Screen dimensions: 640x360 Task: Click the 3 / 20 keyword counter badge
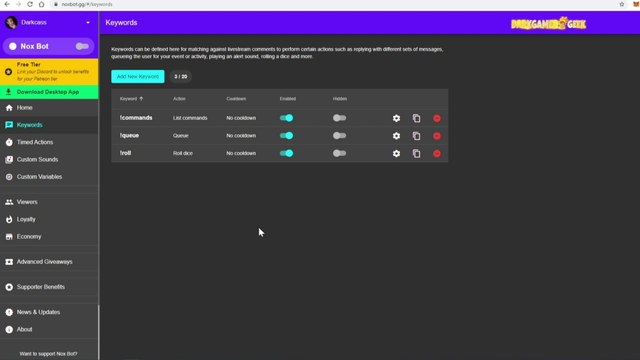point(181,76)
